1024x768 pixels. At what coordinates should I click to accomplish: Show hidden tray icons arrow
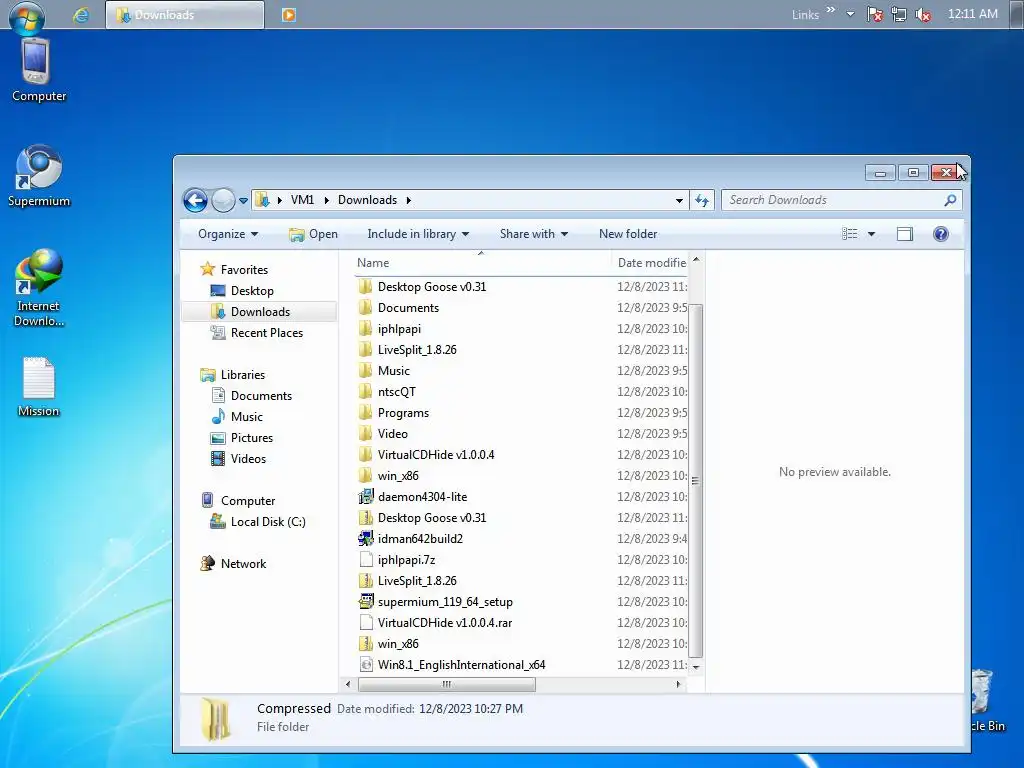click(x=850, y=14)
